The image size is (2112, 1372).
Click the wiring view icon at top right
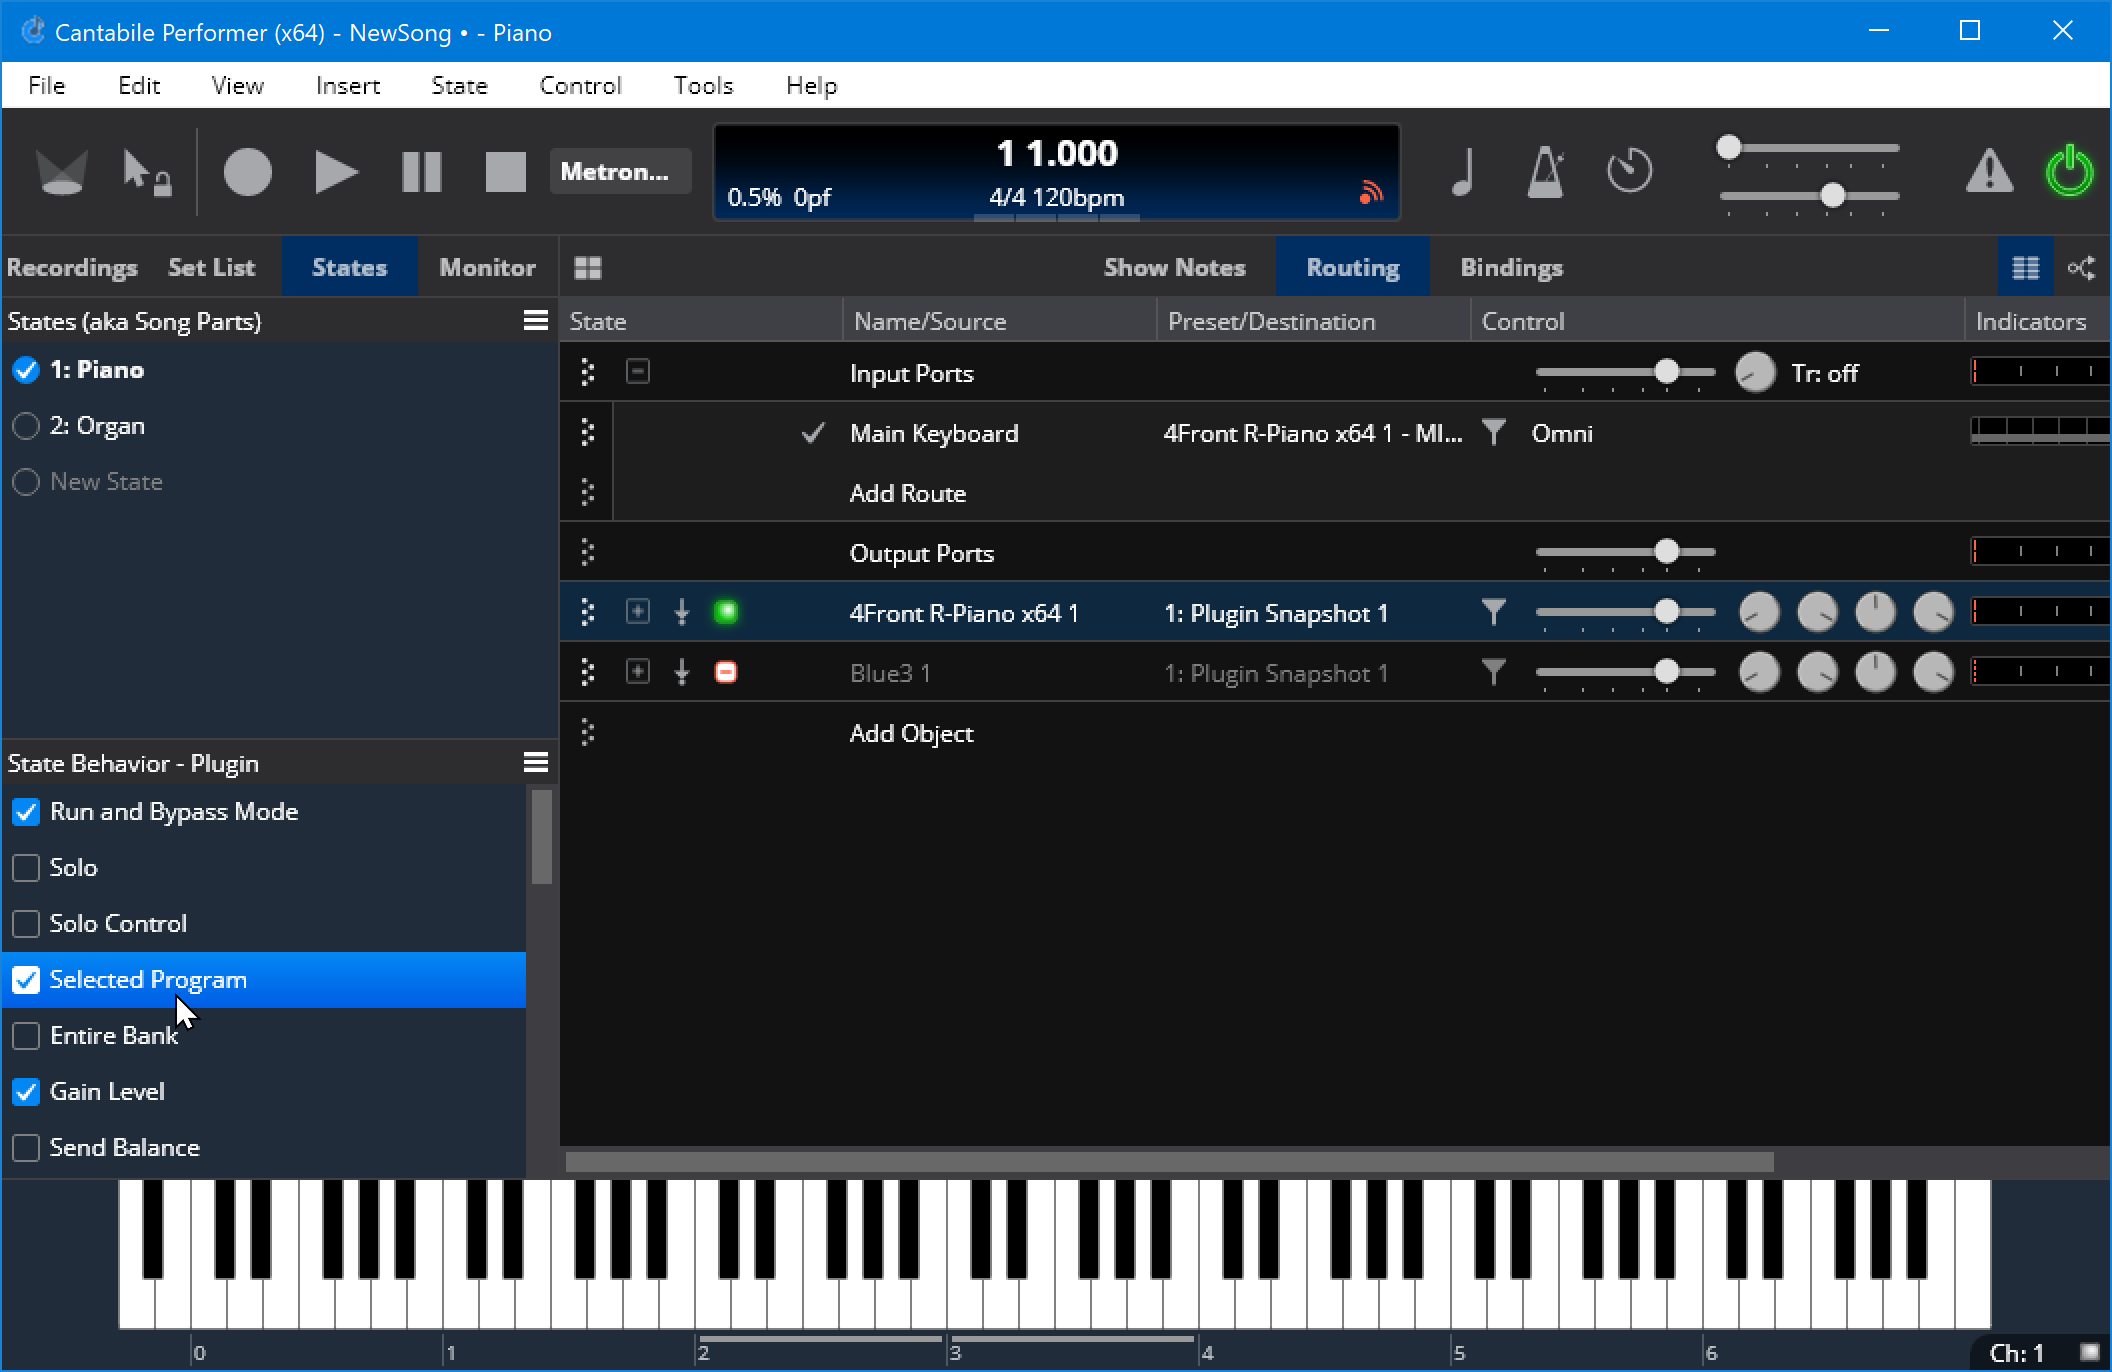click(x=2082, y=267)
